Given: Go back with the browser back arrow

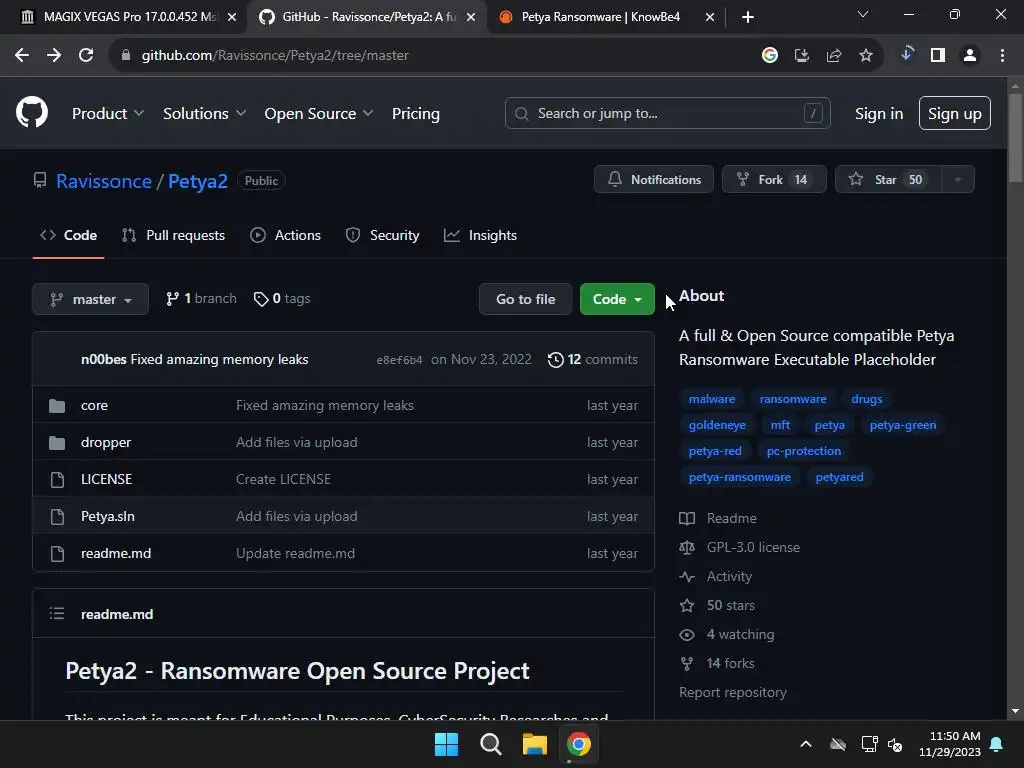Looking at the screenshot, I should click(22, 56).
